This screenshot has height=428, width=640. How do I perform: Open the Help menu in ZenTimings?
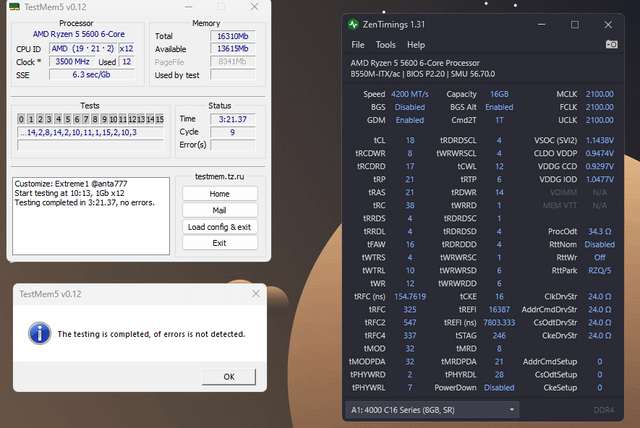coord(416,44)
